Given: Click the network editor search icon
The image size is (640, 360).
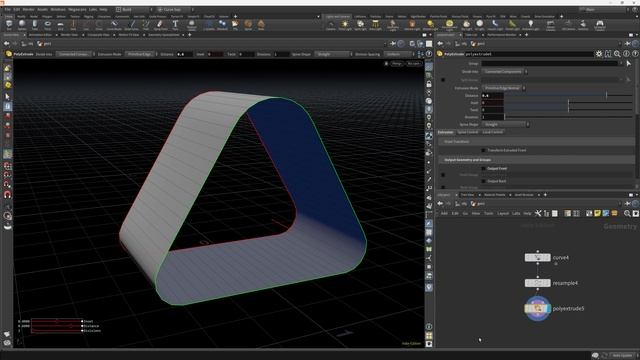Looking at the screenshot, I should point(627,213).
